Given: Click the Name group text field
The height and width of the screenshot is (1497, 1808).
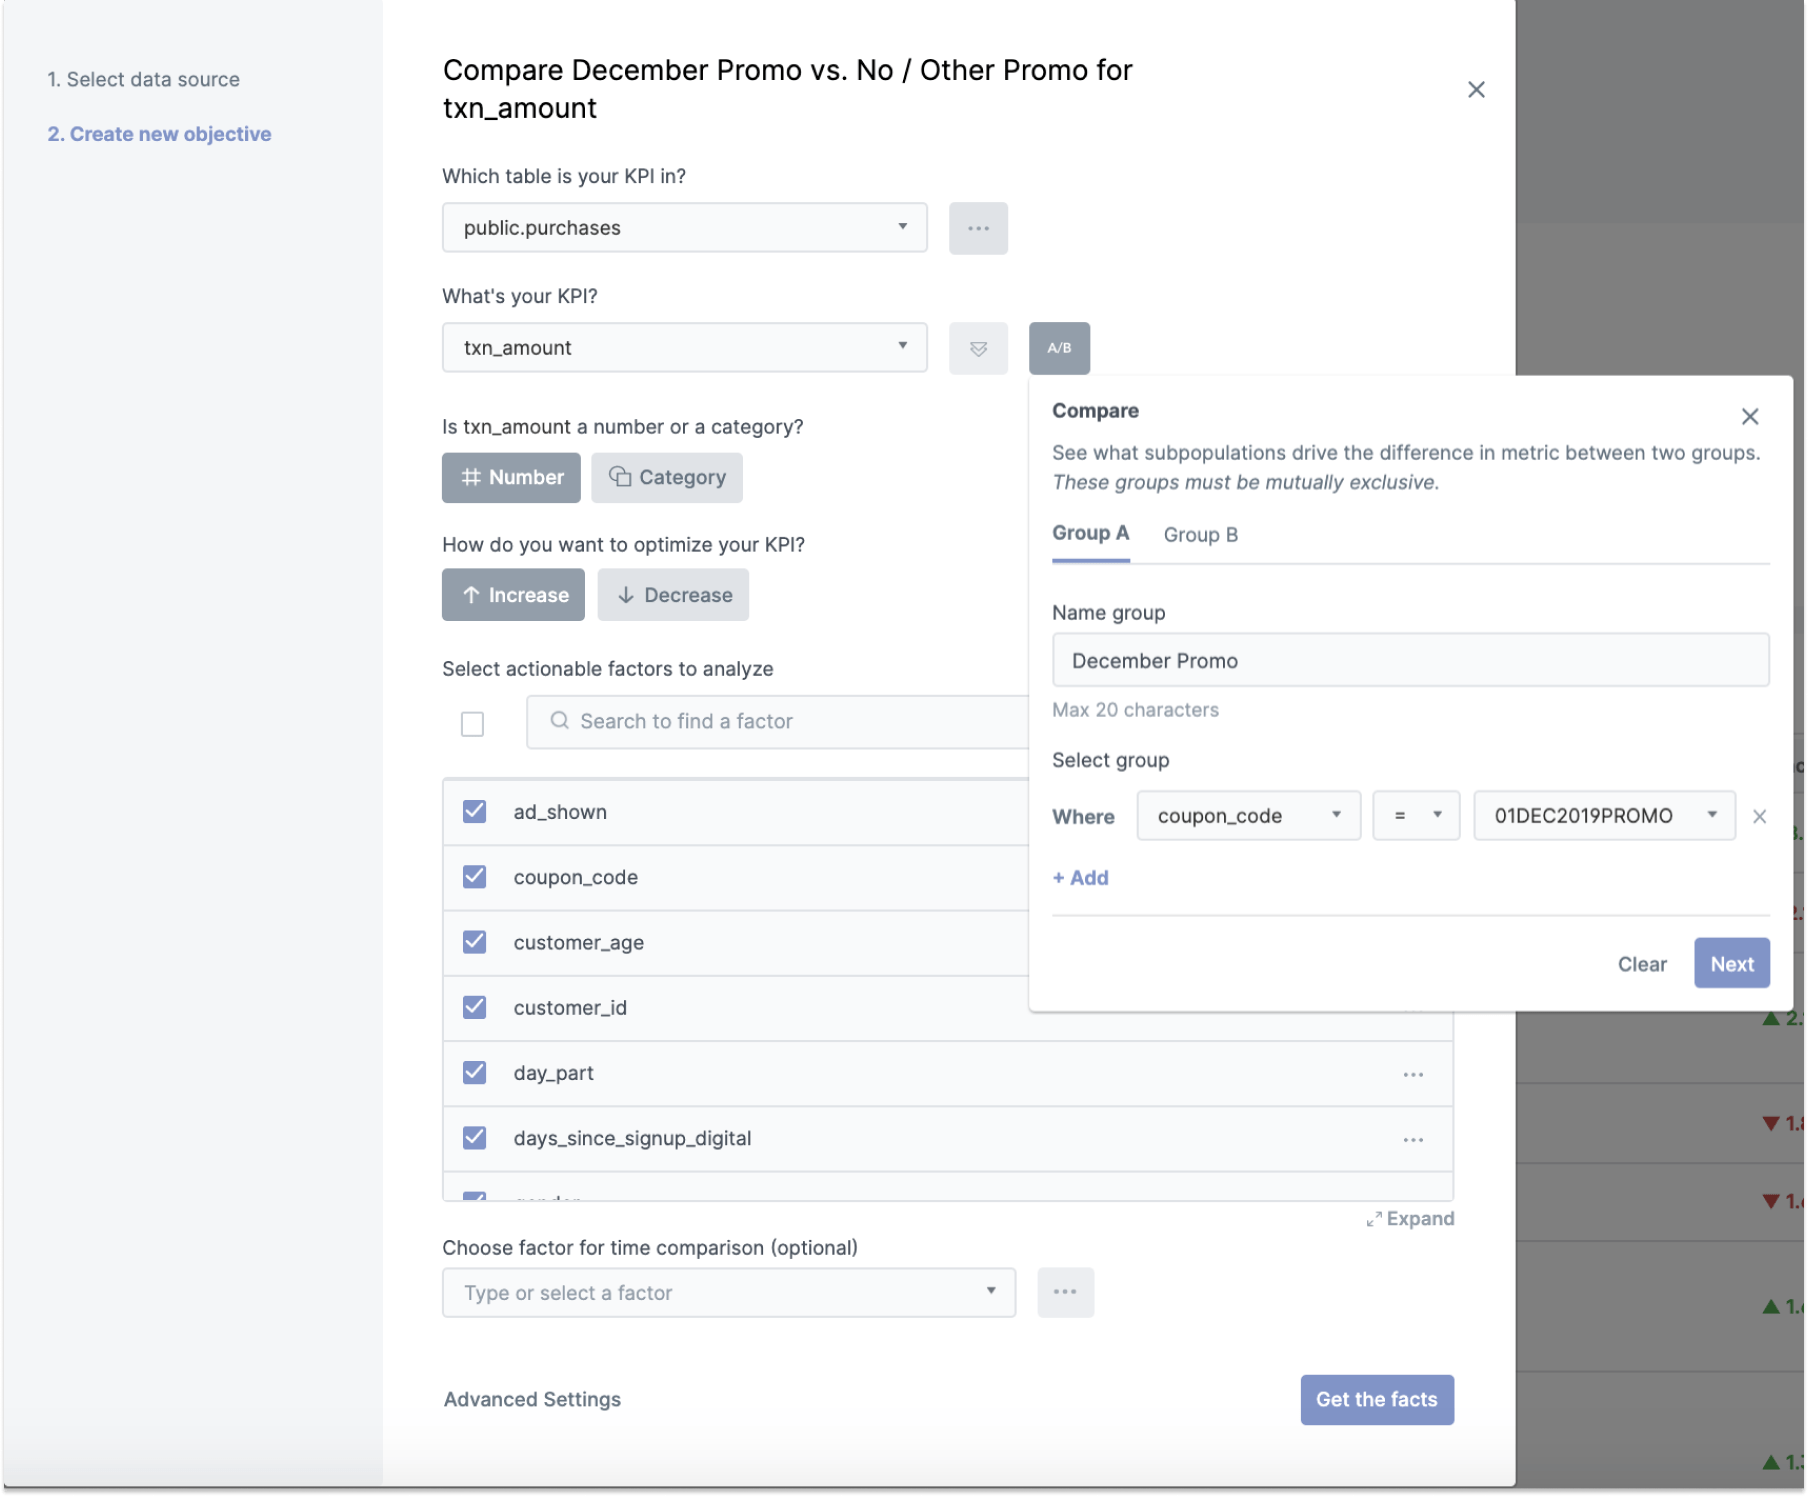Looking at the screenshot, I should click(1410, 660).
